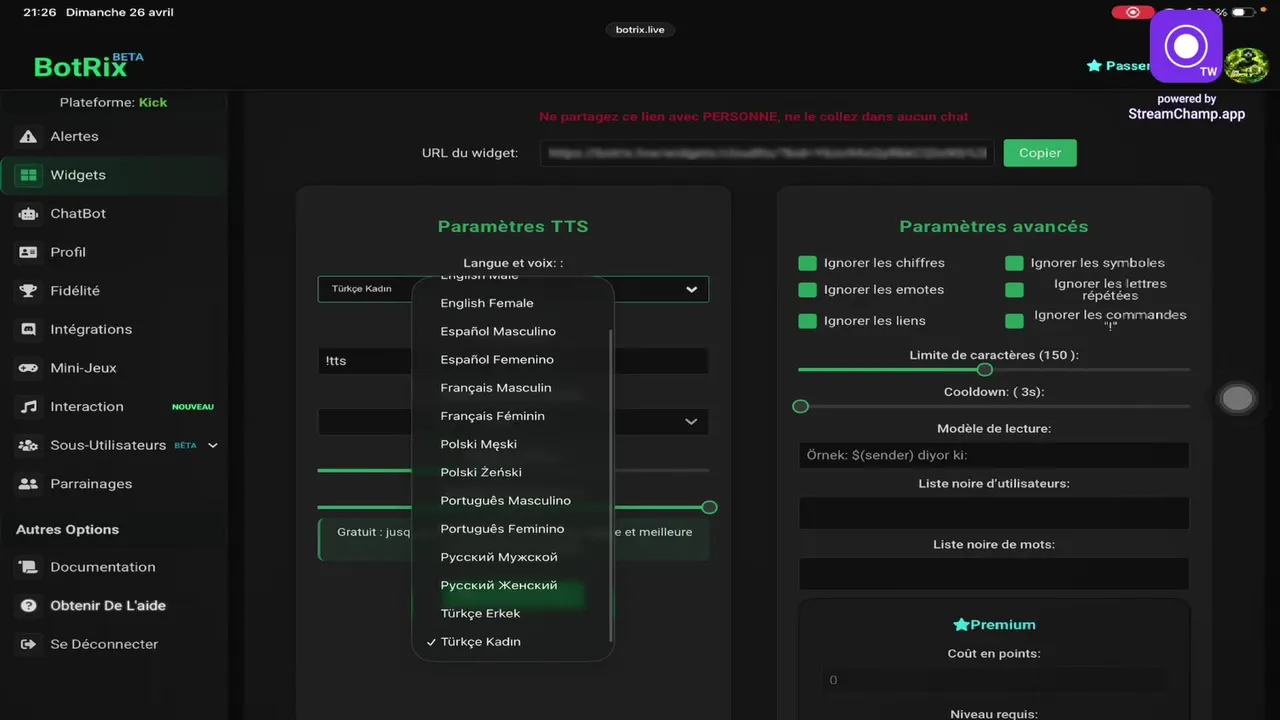This screenshot has height=720, width=1280.
Task: Click the user avatar at top right
Action: click(1247, 67)
